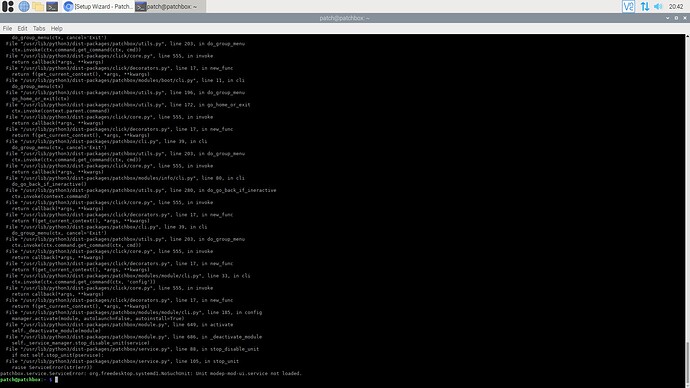This screenshot has height=388, width=690.
Task: Click the modules/info/cli.py line 80 row
Action: coord(125,178)
